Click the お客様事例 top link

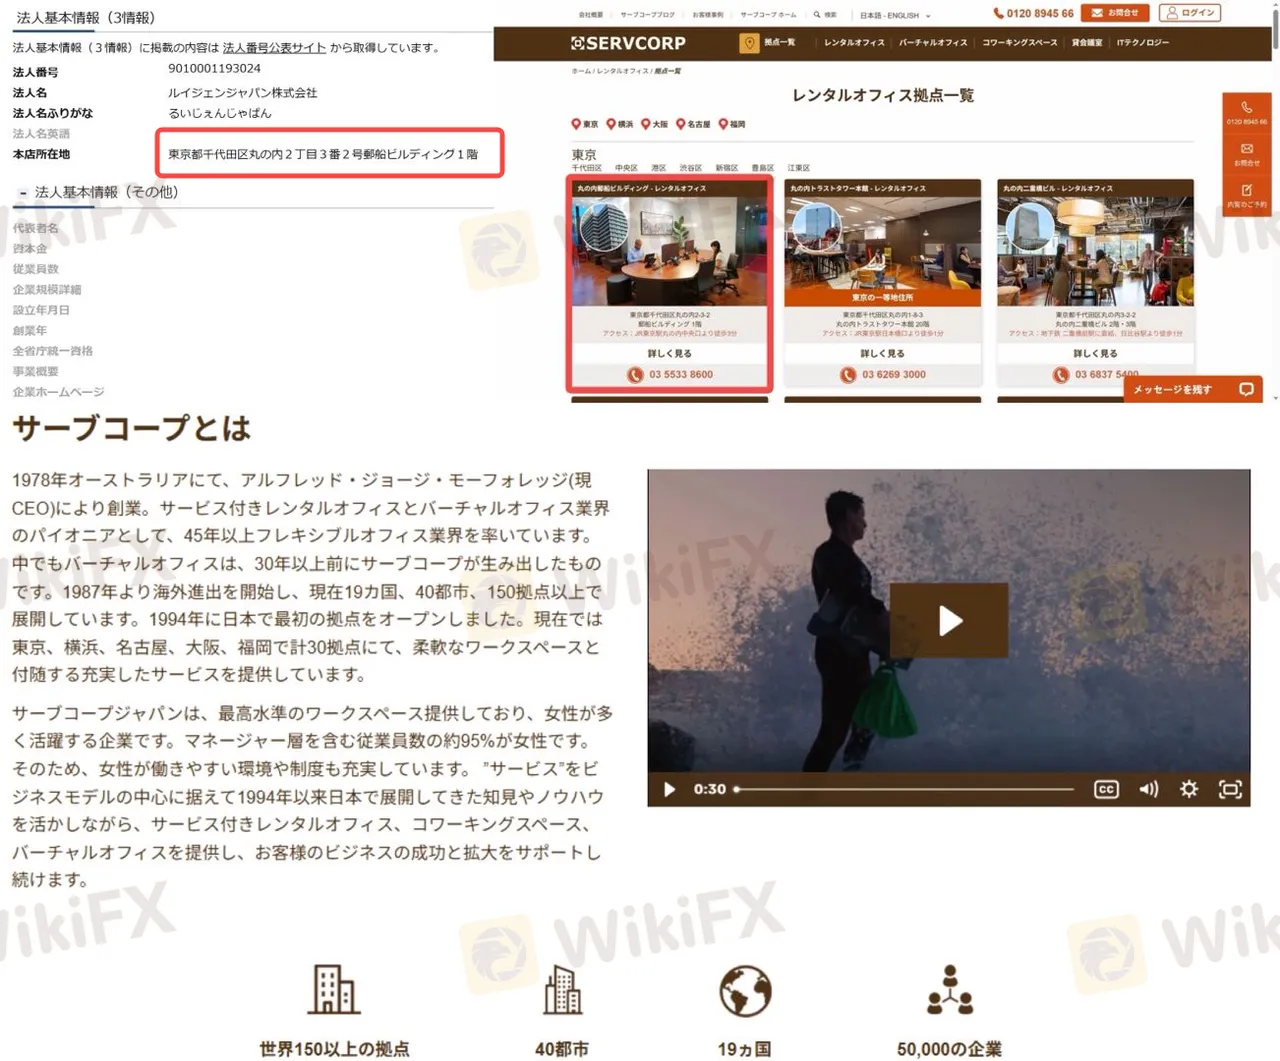708,15
